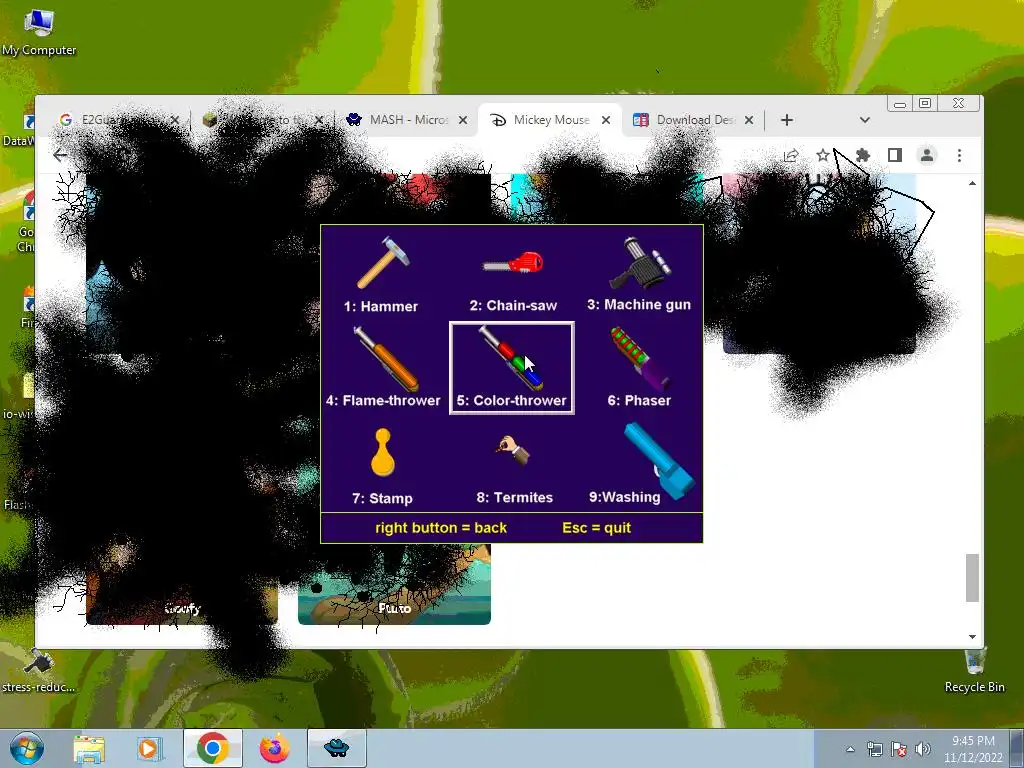
Task: Open Windows Explorer from taskbar
Action: [x=89, y=748]
